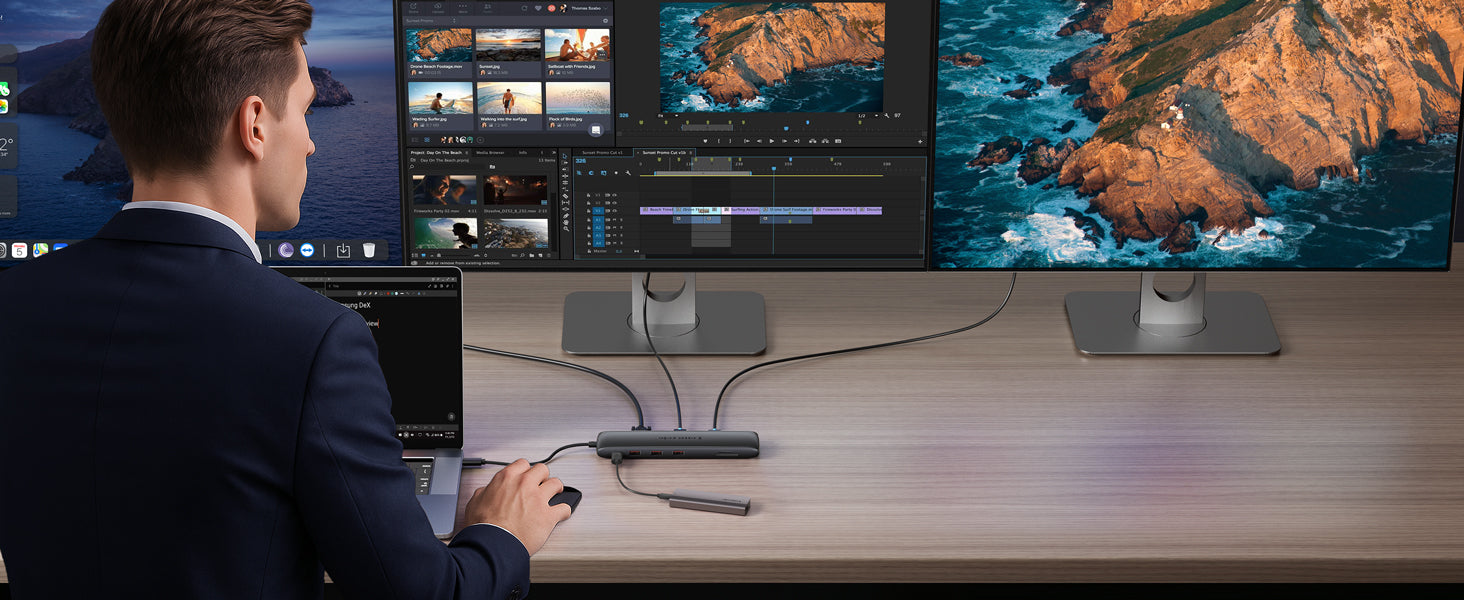Open timeline wrench display settings
The width and height of the screenshot is (1464, 600).
[628, 173]
